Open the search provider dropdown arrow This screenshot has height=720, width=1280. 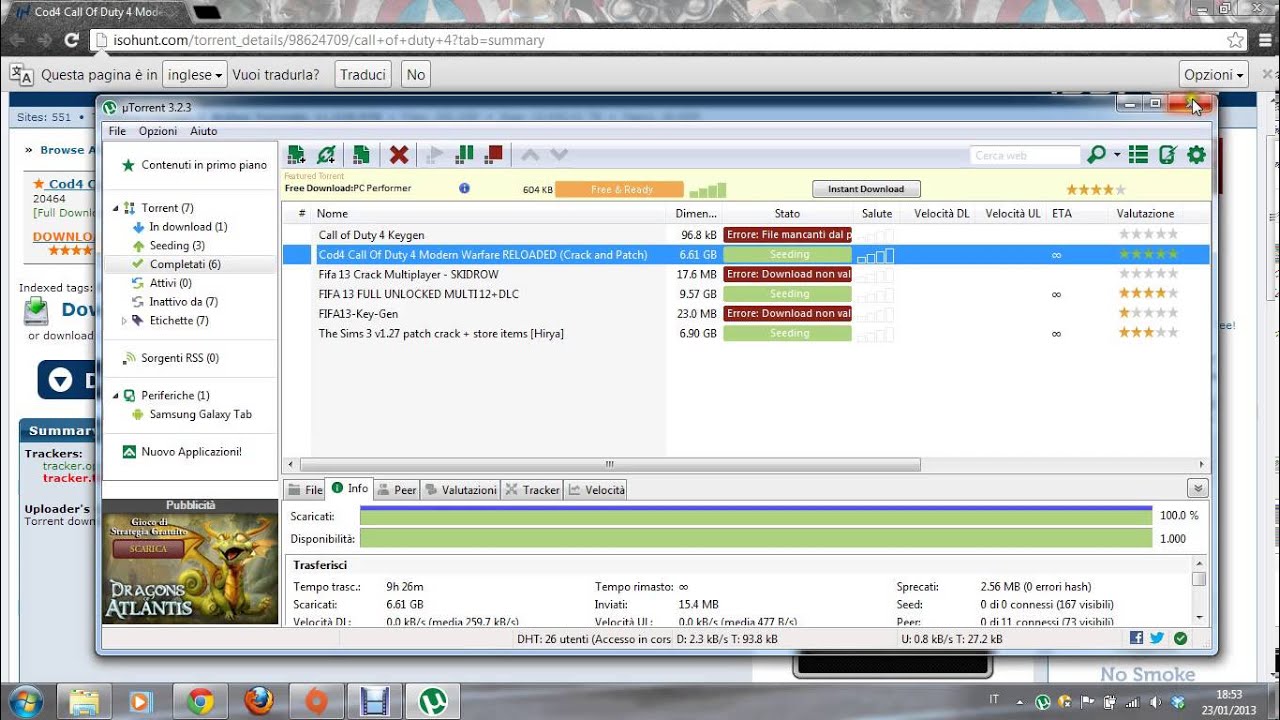coord(1117,155)
